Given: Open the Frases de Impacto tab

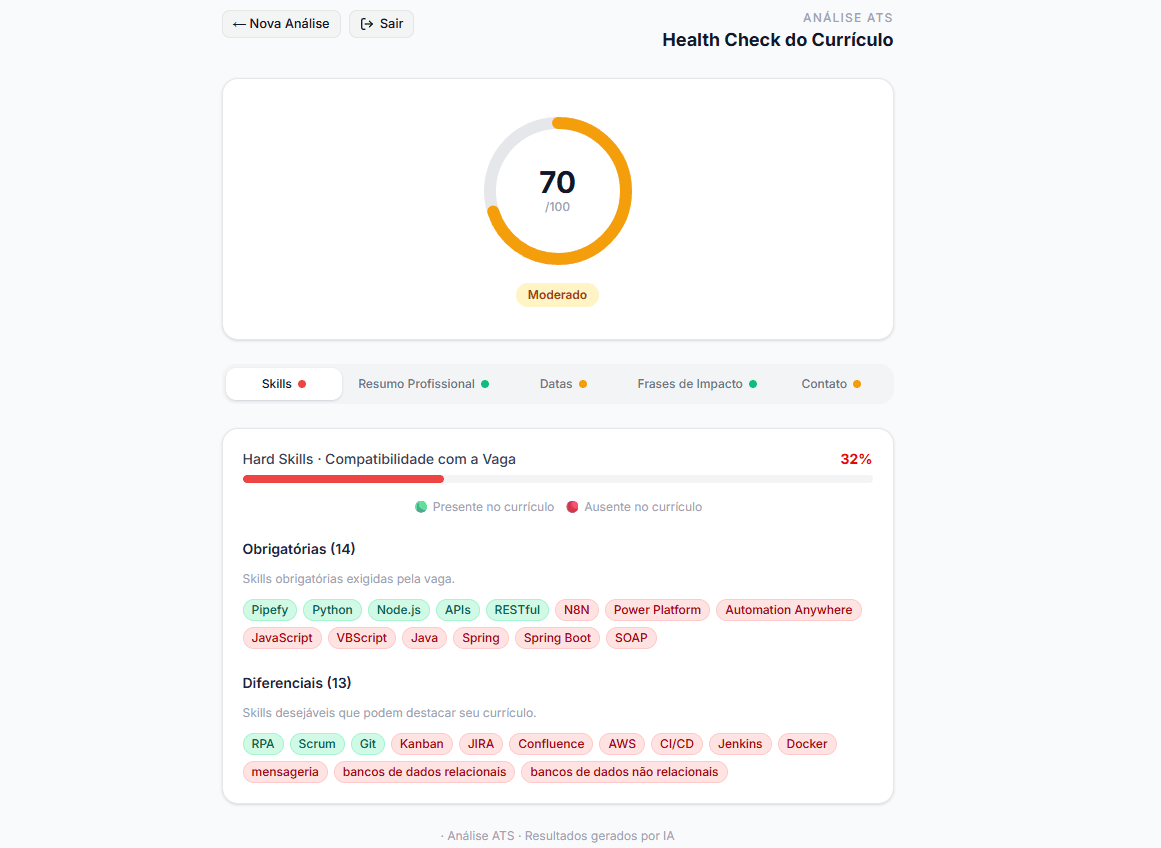Looking at the screenshot, I should coord(697,384).
